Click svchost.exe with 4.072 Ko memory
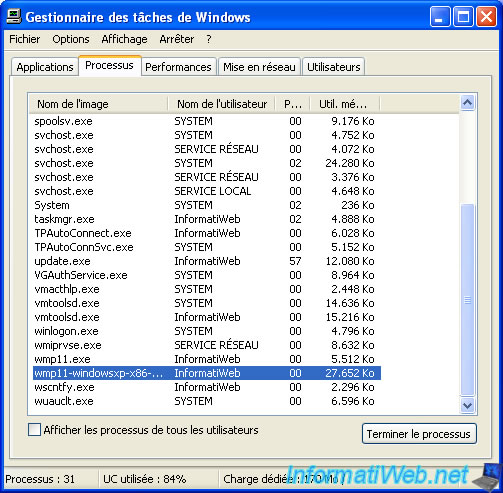Image resolution: width=503 pixels, height=493 pixels. coord(207,149)
